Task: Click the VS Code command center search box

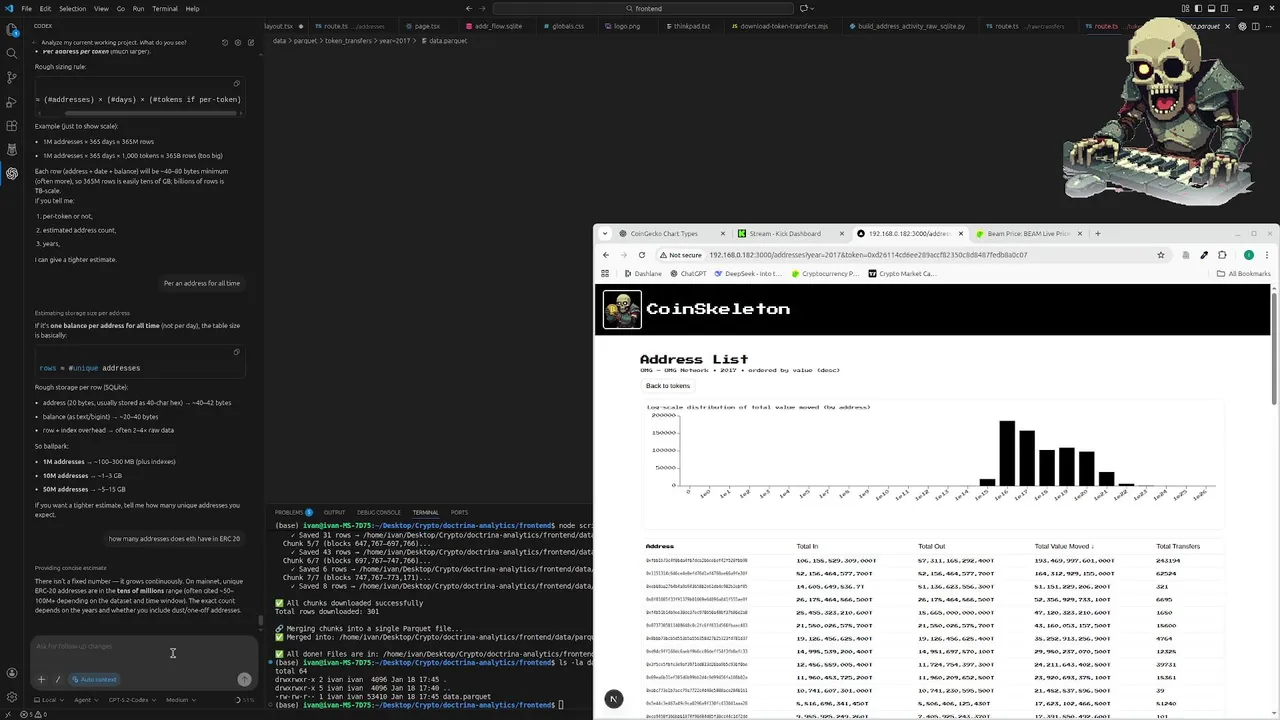Action: pos(642,9)
